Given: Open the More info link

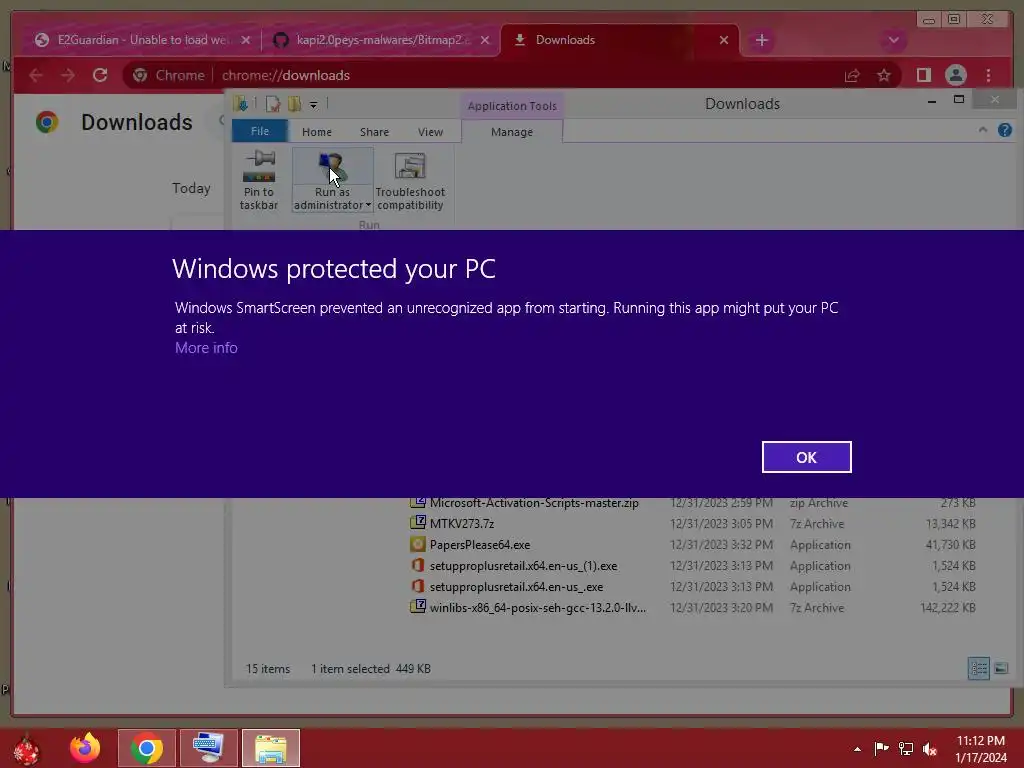Looking at the screenshot, I should 206,348.
